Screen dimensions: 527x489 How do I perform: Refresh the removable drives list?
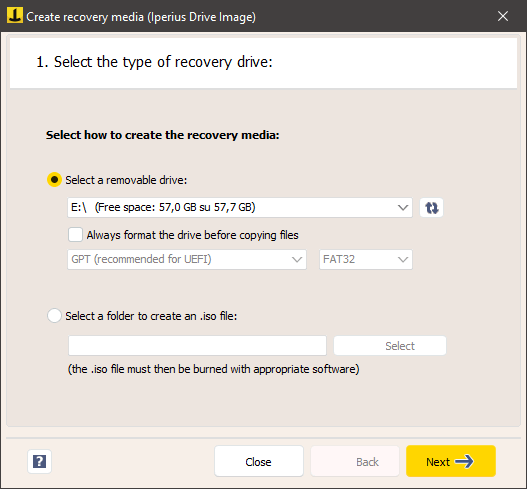pyautogui.click(x=432, y=208)
